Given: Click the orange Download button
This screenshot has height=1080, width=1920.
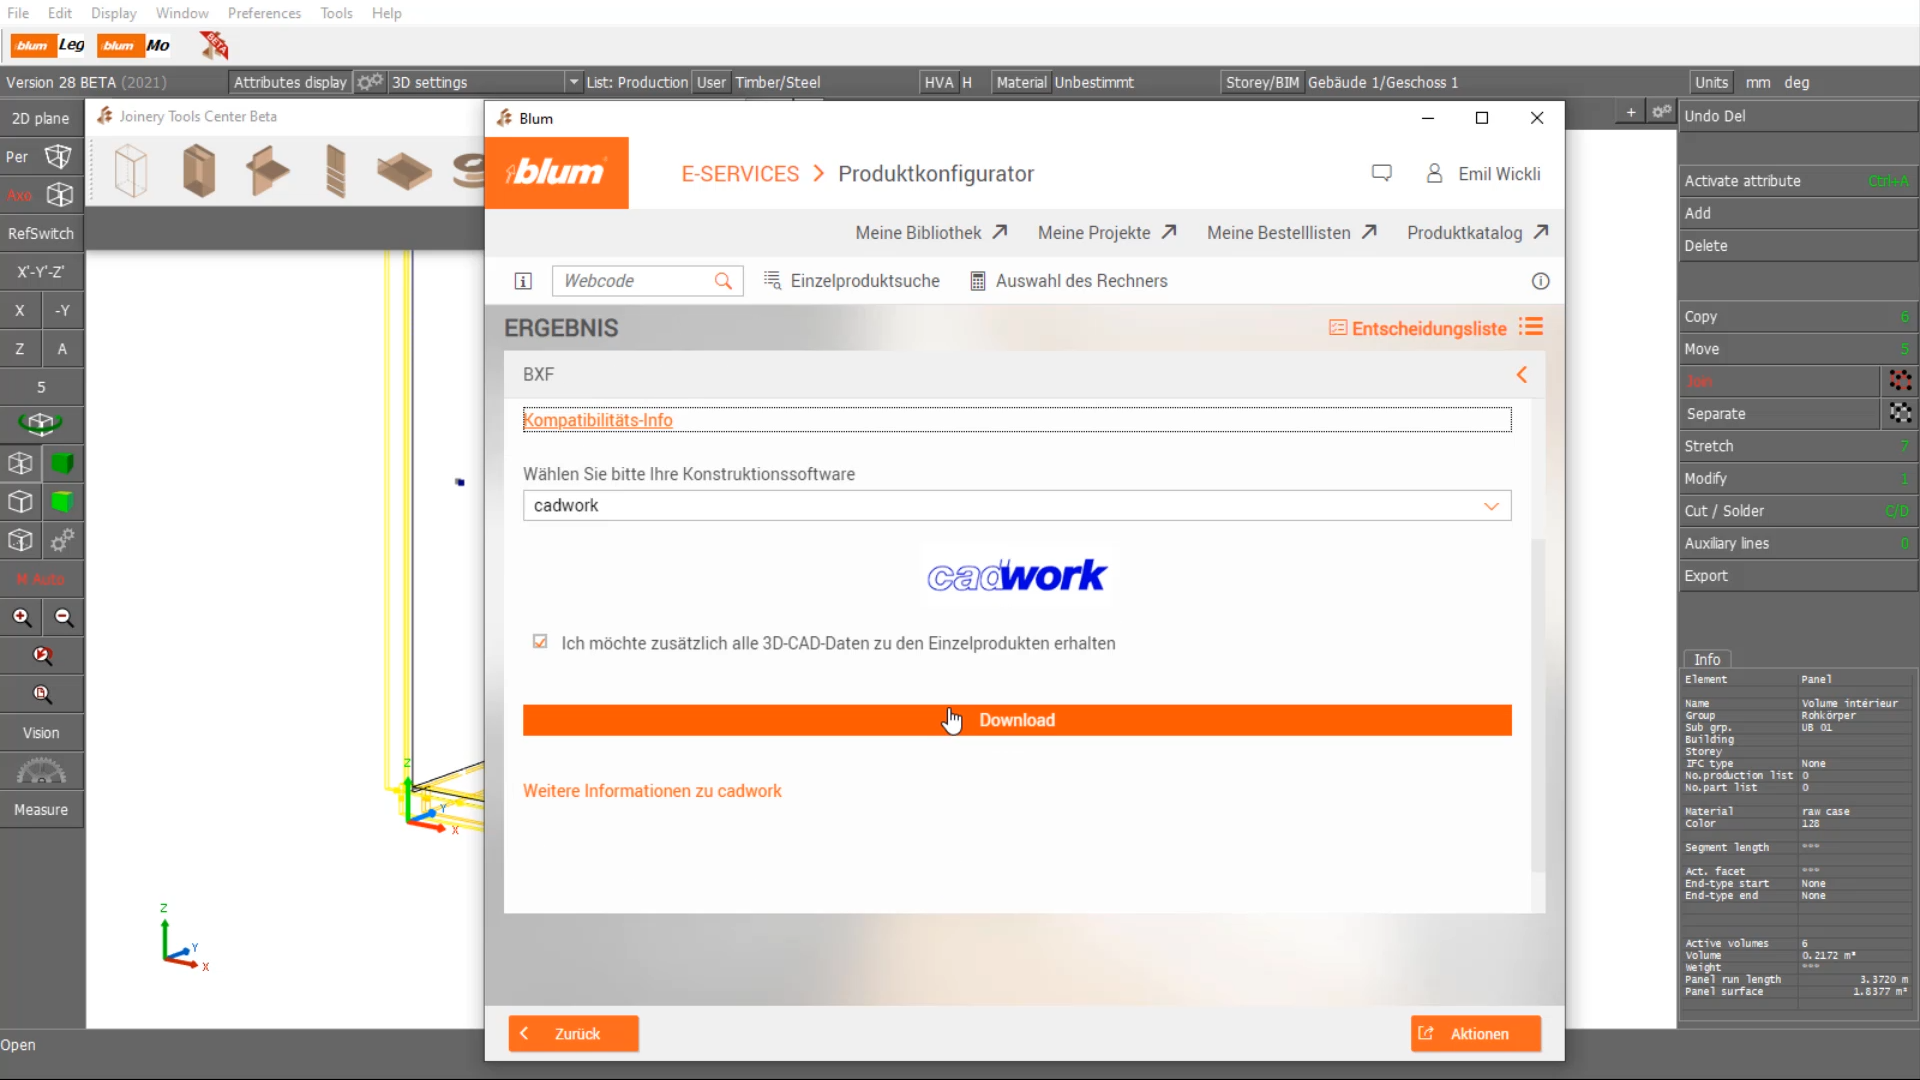Looking at the screenshot, I should [1016, 720].
